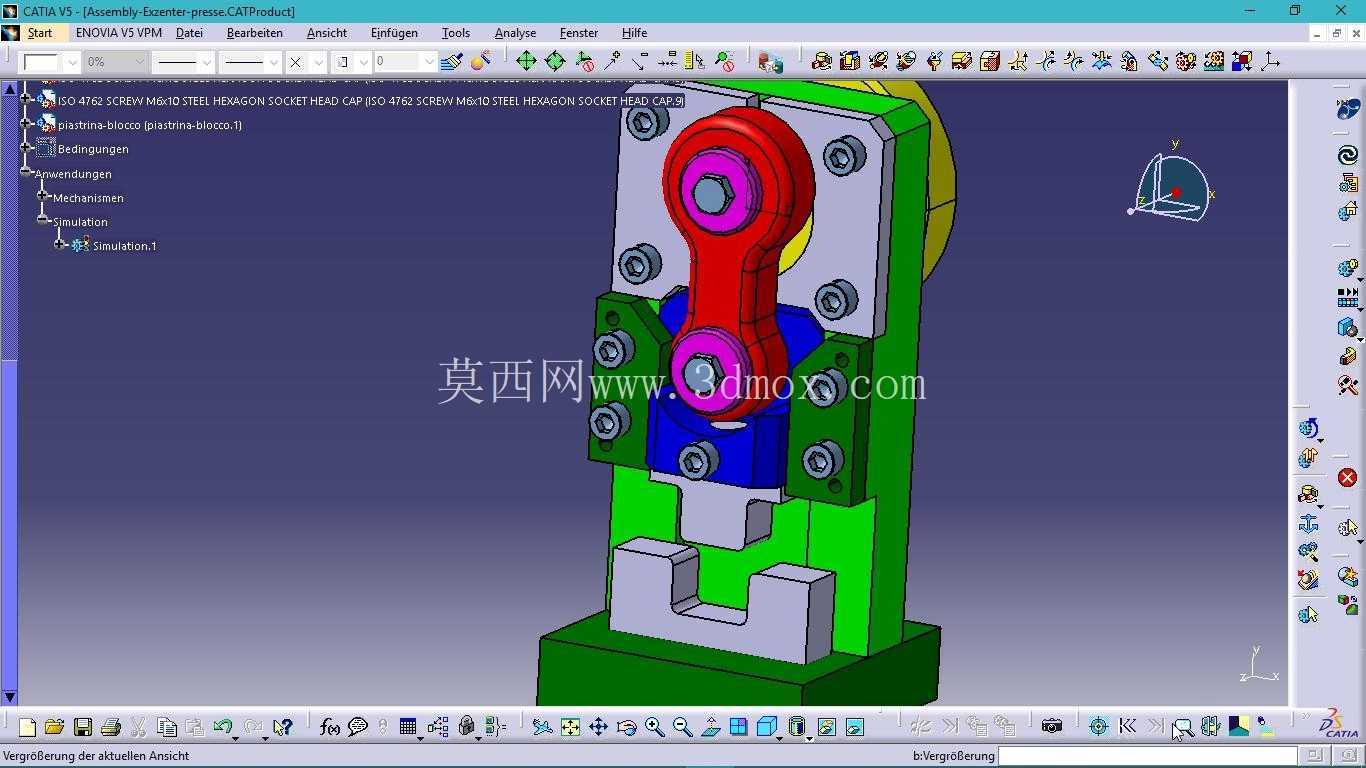
Task: Select Simulation.1 in the tree
Action: tap(124, 246)
